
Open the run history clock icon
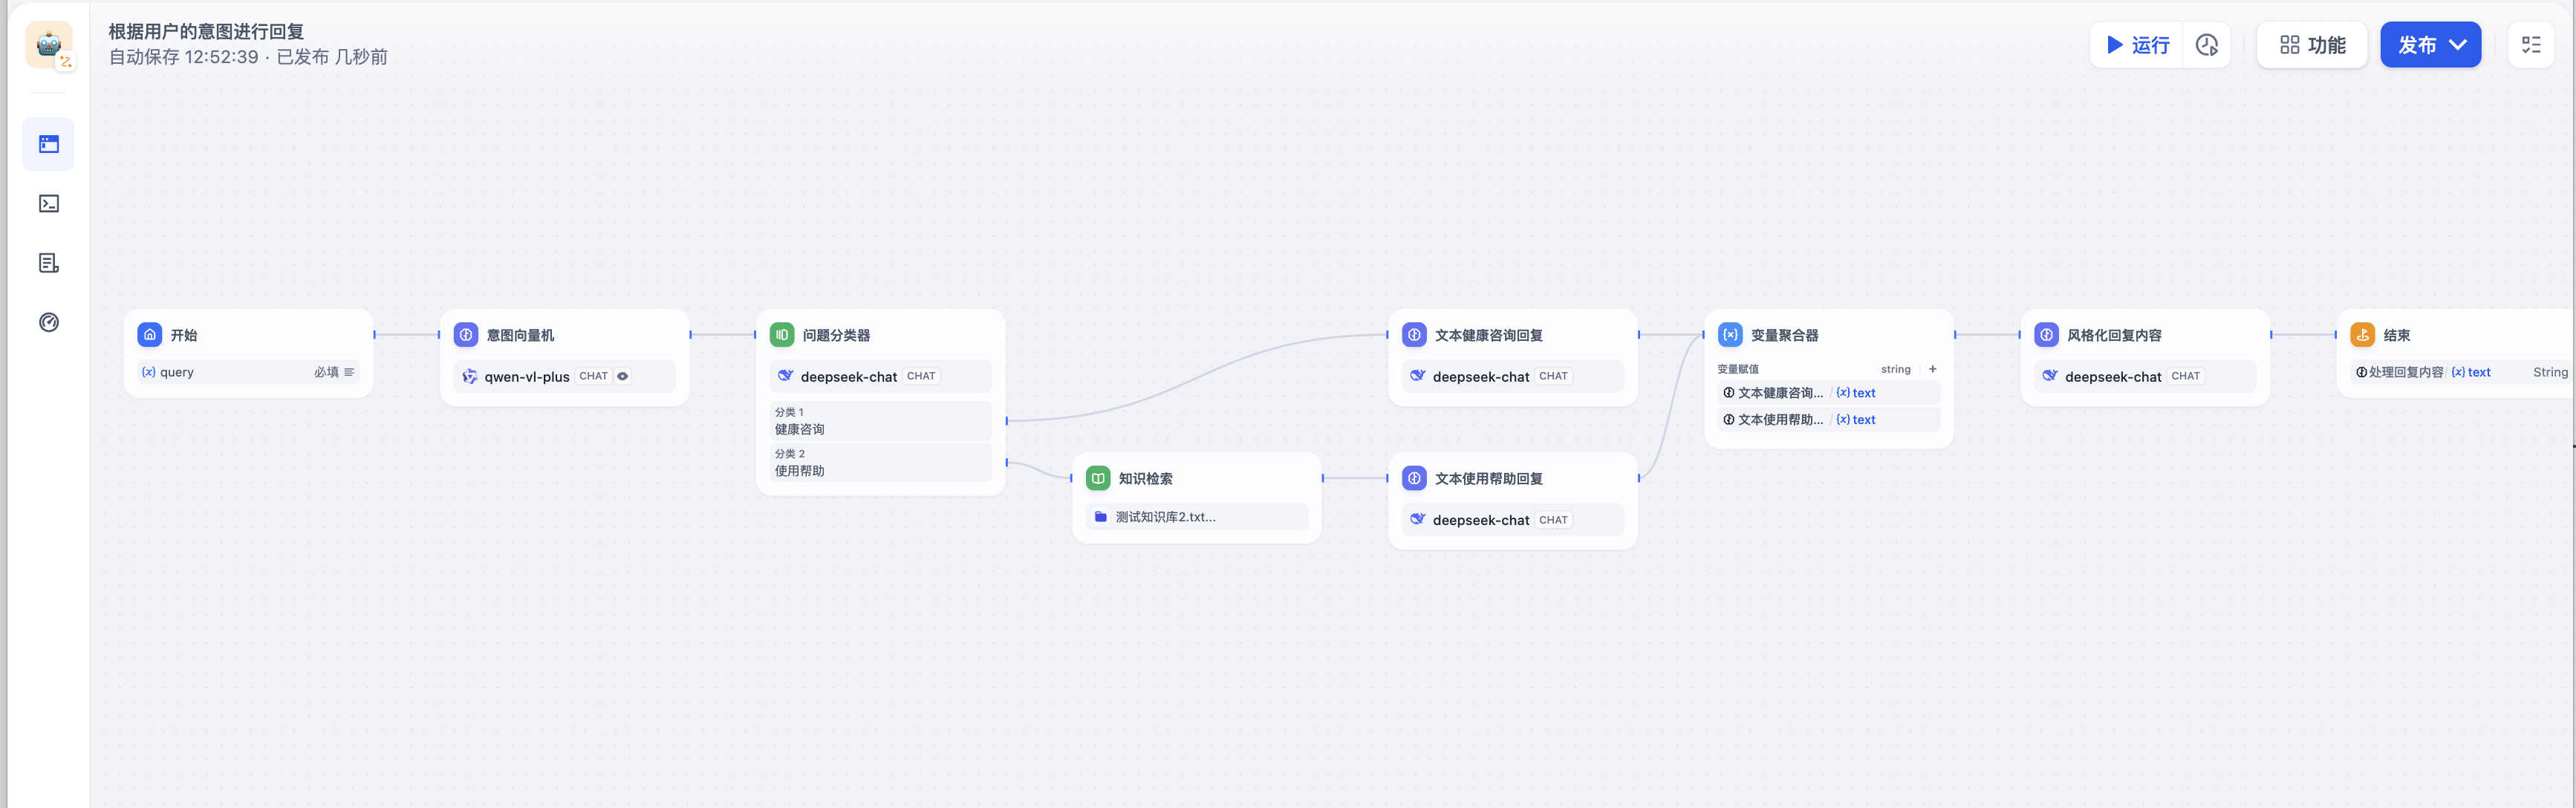(2206, 45)
